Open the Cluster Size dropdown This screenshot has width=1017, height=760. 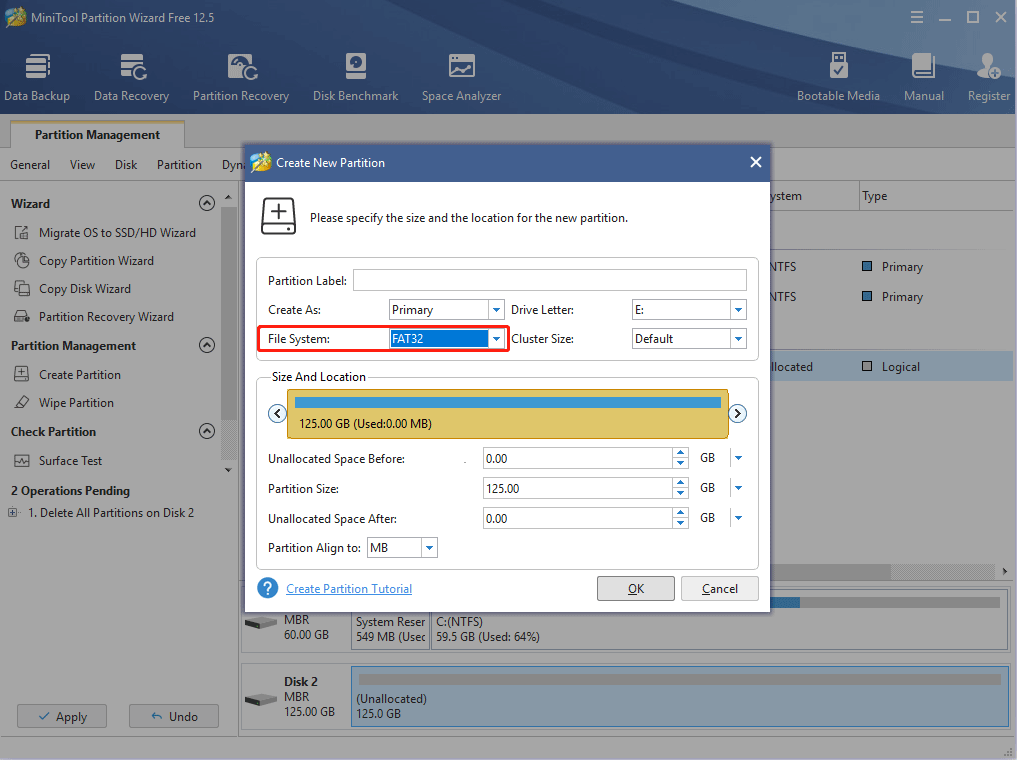click(x=738, y=338)
